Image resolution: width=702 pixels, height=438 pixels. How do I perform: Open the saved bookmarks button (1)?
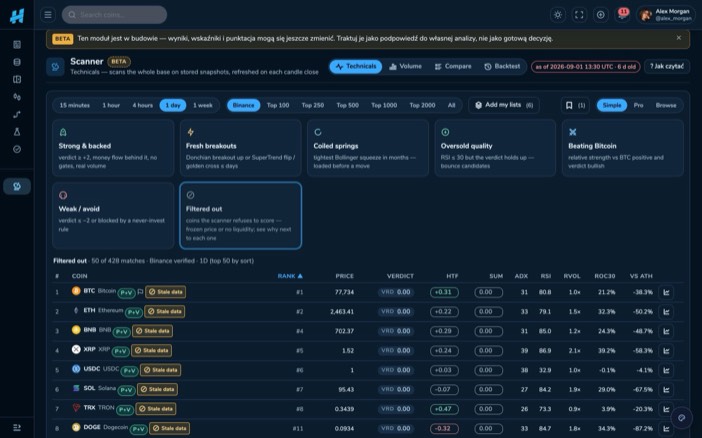(575, 105)
